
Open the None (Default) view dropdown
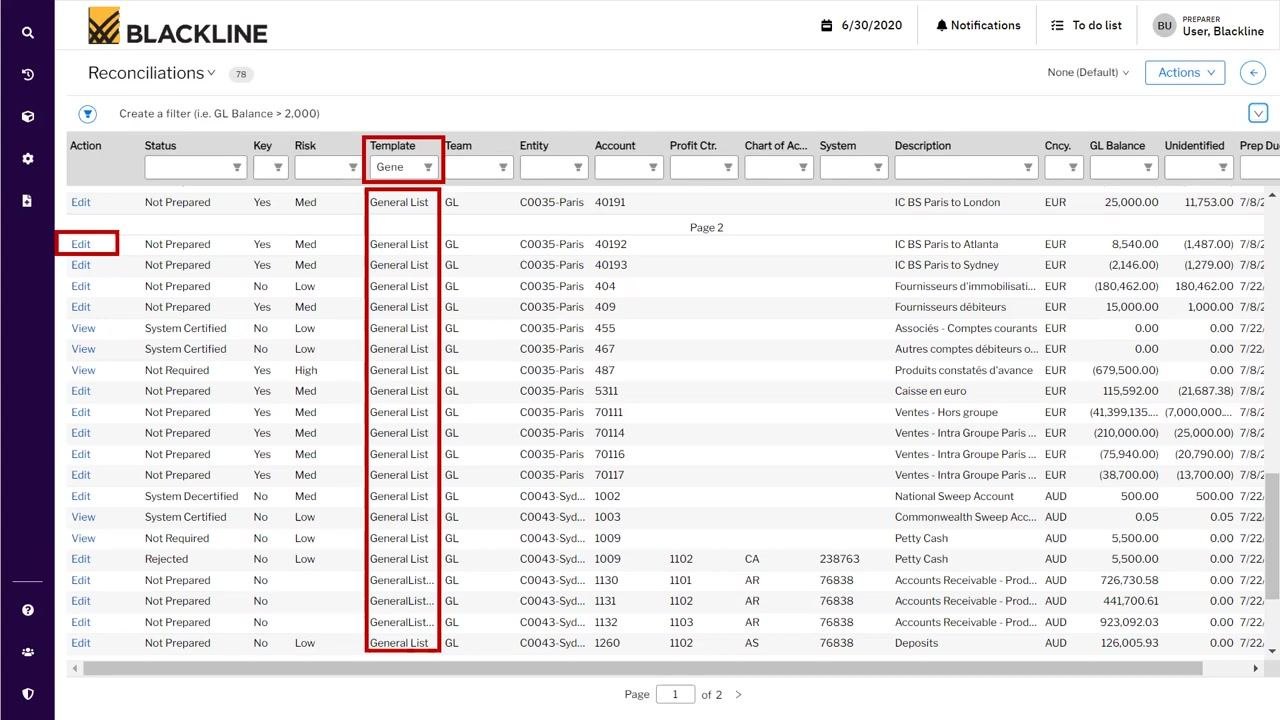[1088, 72]
